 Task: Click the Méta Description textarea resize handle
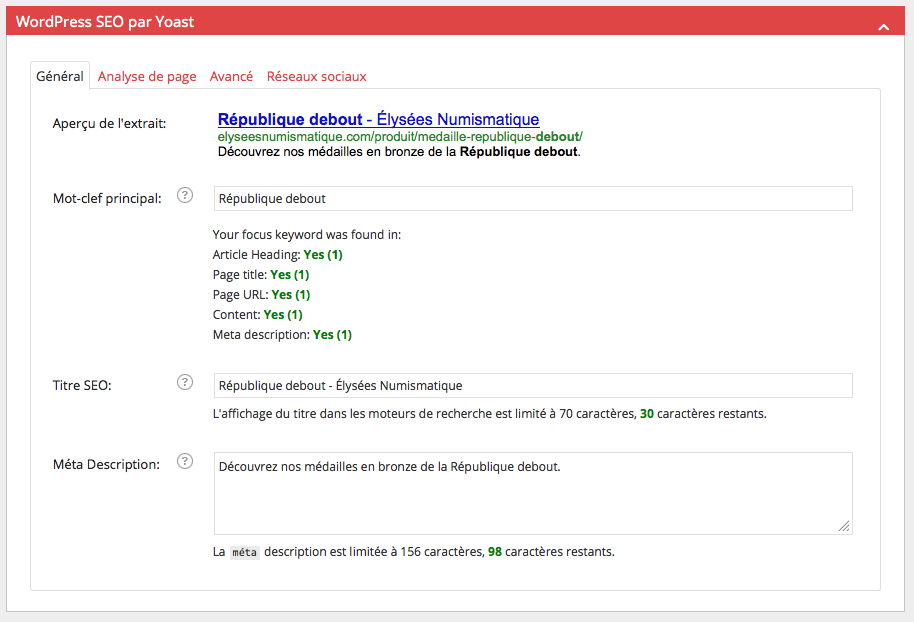coord(844,526)
